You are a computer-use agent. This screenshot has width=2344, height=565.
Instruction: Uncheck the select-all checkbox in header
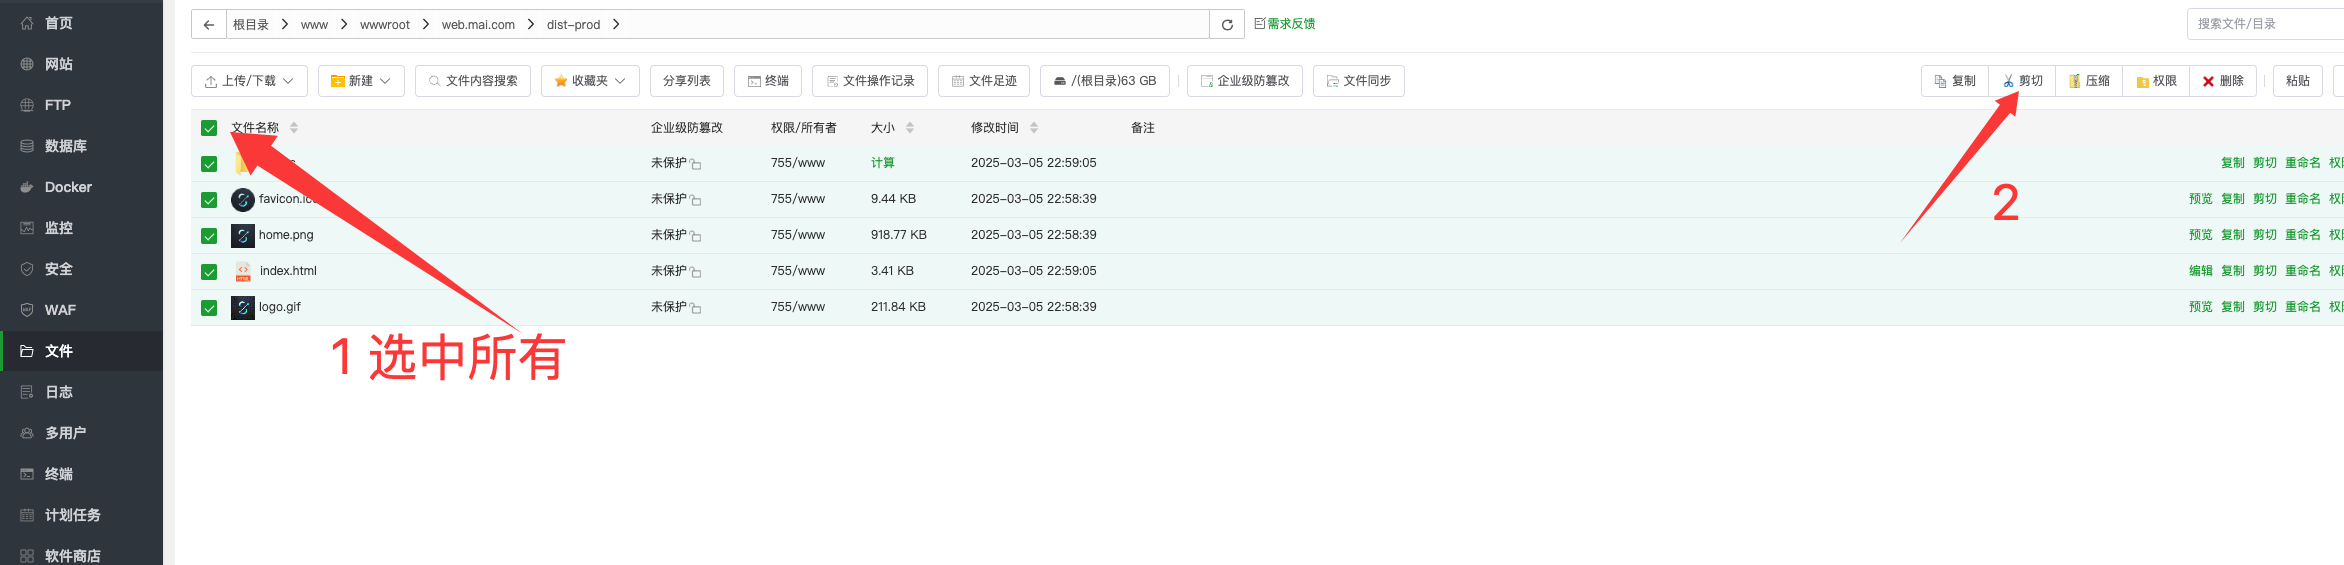[209, 128]
